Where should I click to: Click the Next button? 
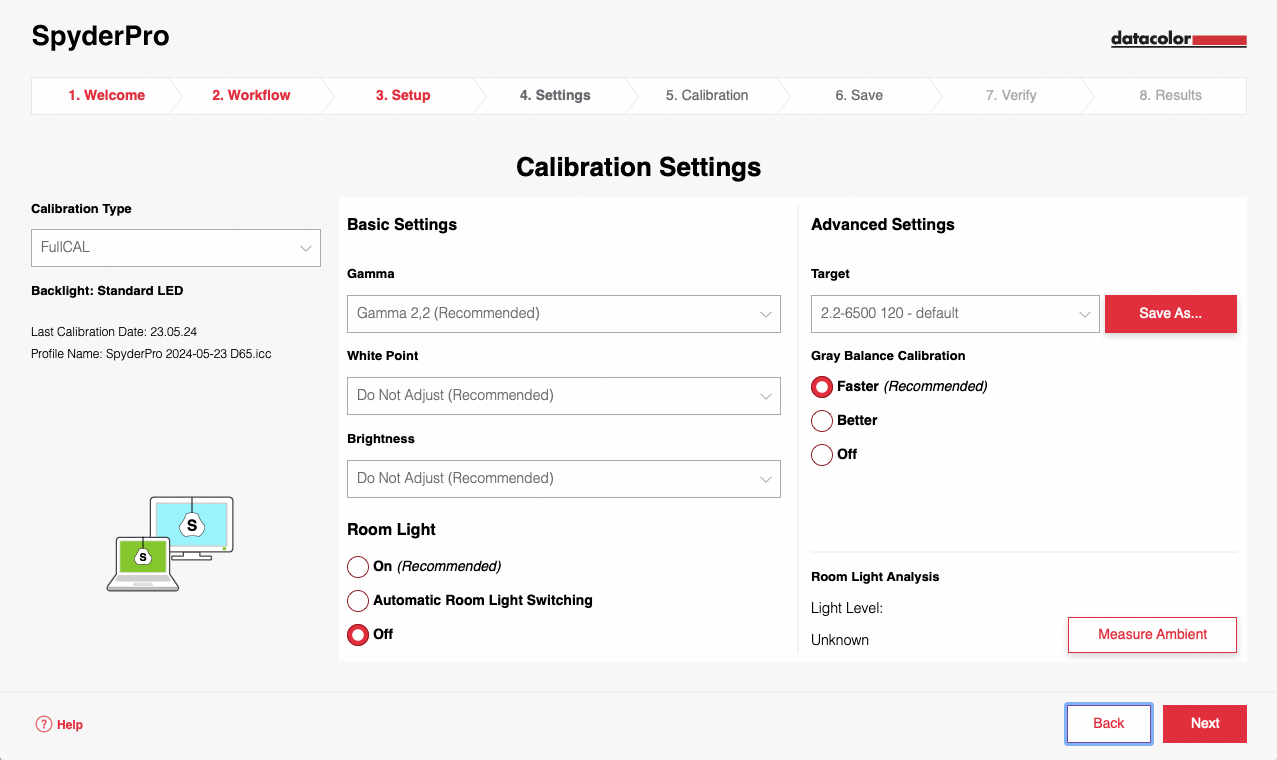click(x=1205, y=724)
